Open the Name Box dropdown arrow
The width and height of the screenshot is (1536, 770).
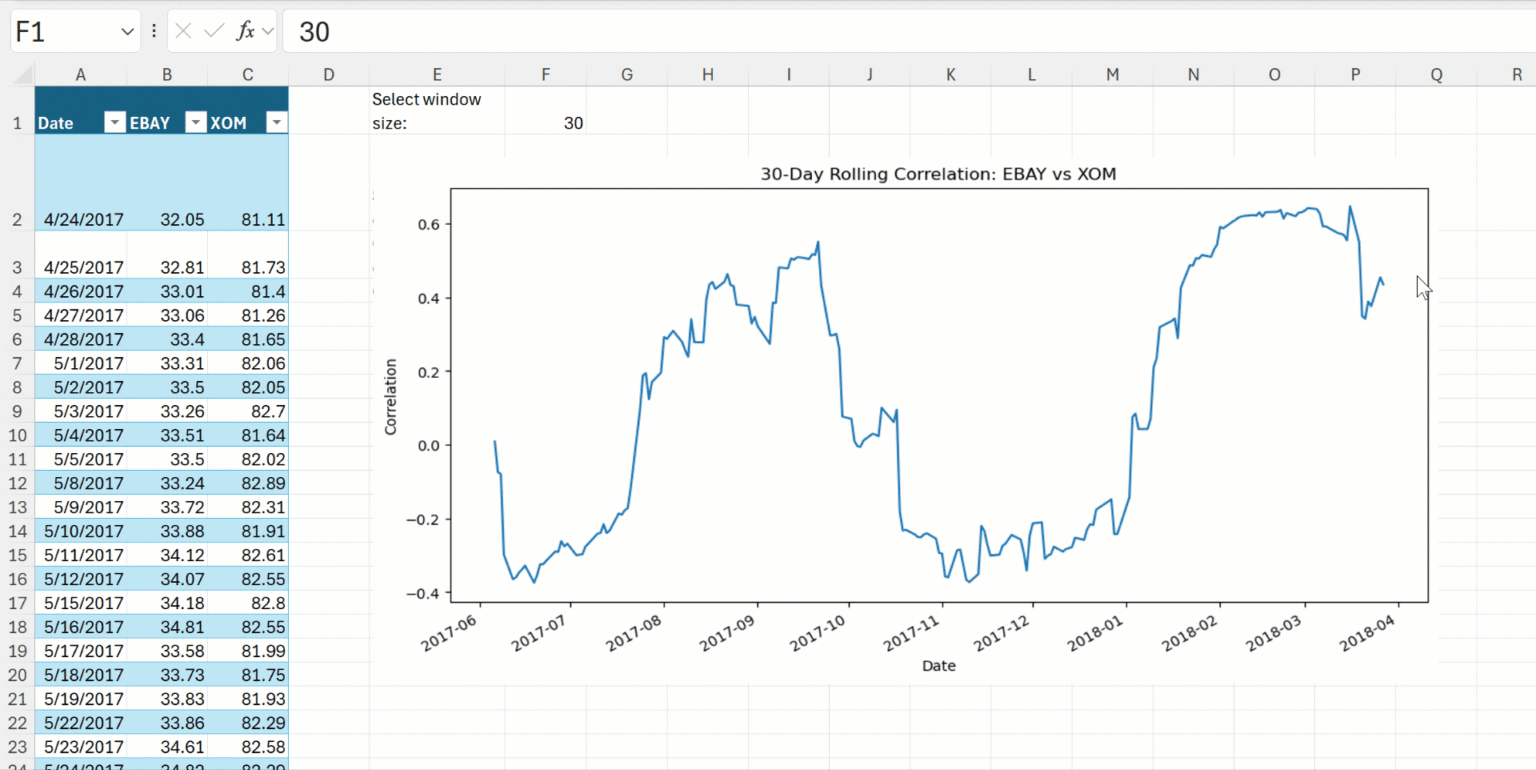[x=127, y=32]
